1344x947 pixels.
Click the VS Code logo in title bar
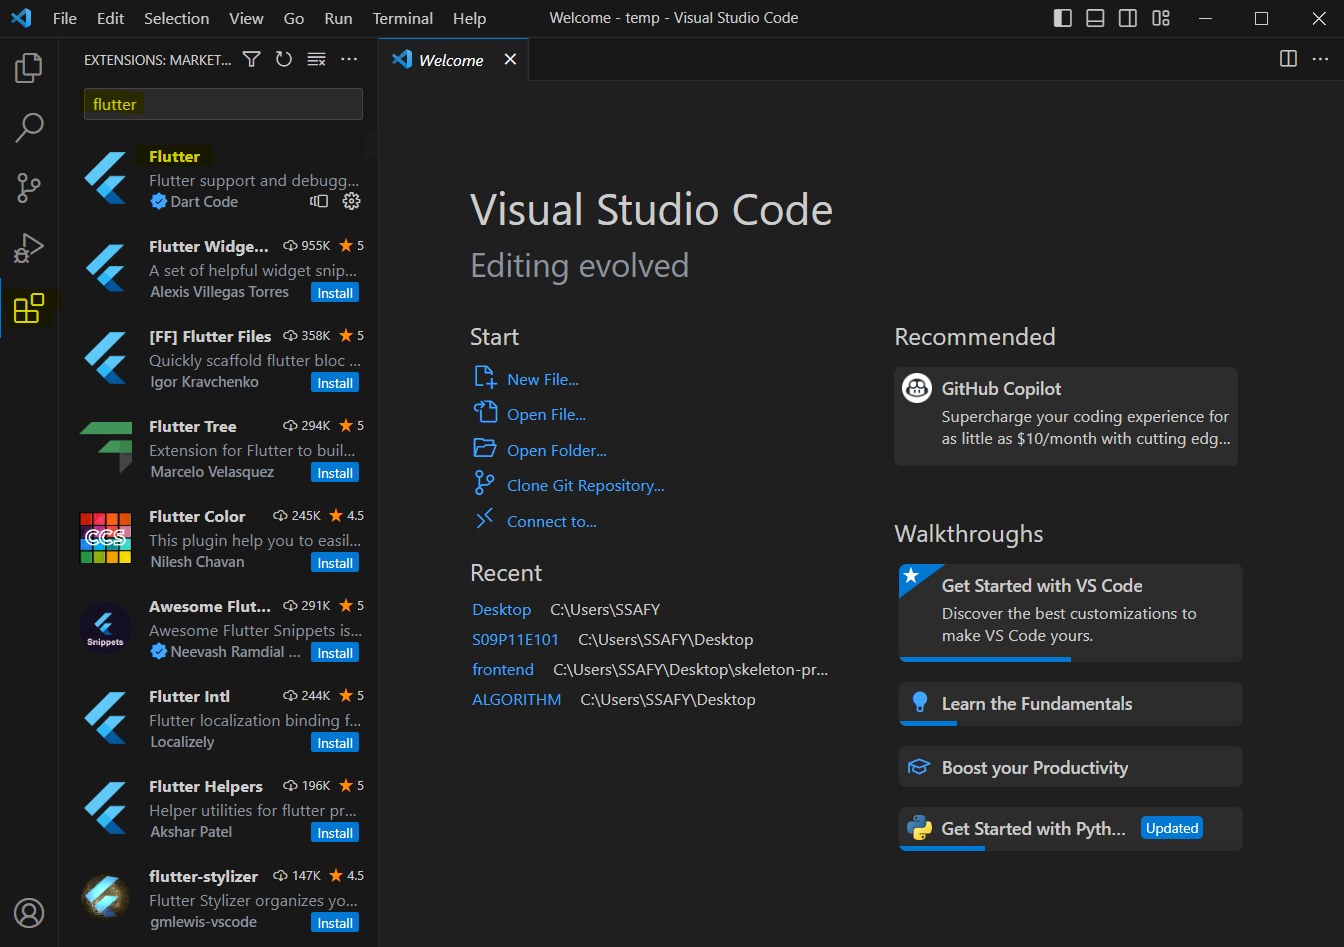coord(21,18)
